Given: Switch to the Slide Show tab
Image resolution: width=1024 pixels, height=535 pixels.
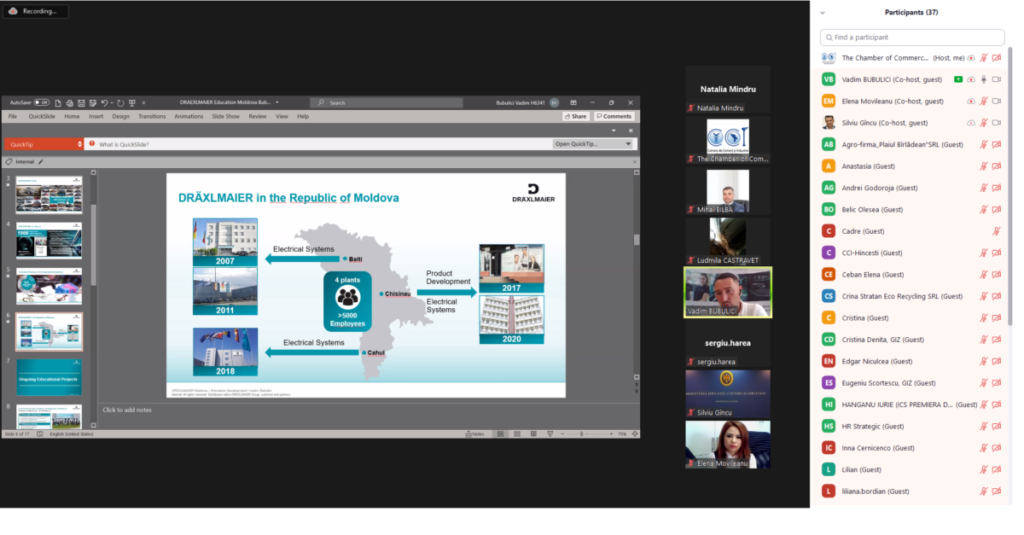Looking at the screenshot, I should tap(225, 116).
